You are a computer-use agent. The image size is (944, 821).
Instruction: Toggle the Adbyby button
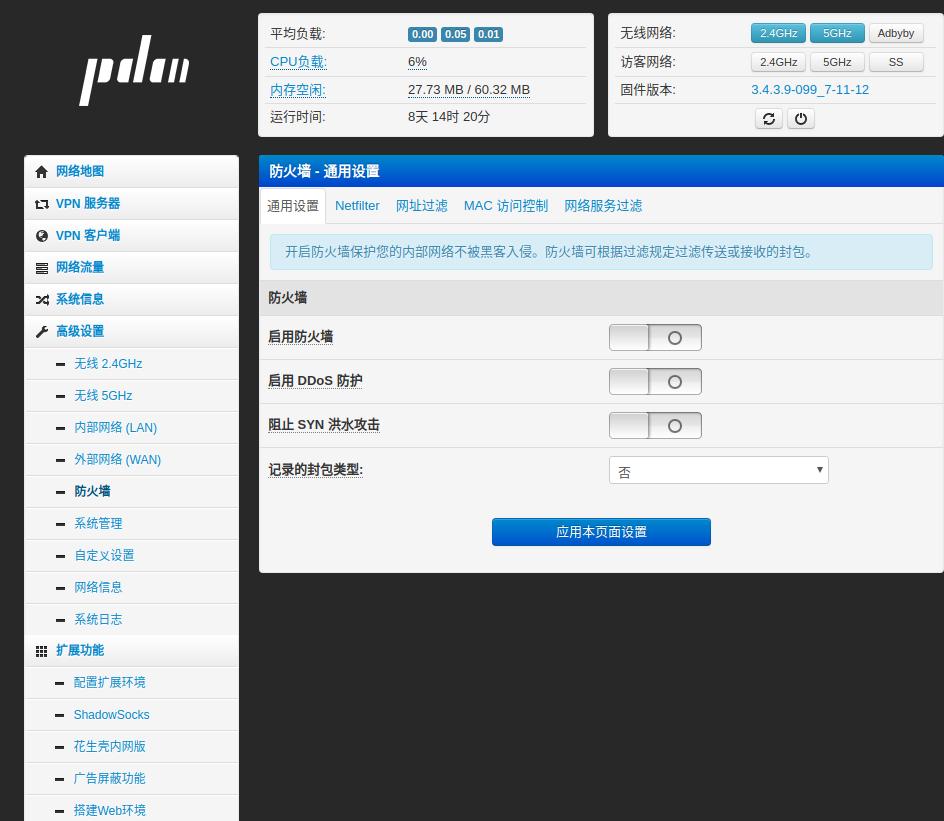tap(896, 33)
